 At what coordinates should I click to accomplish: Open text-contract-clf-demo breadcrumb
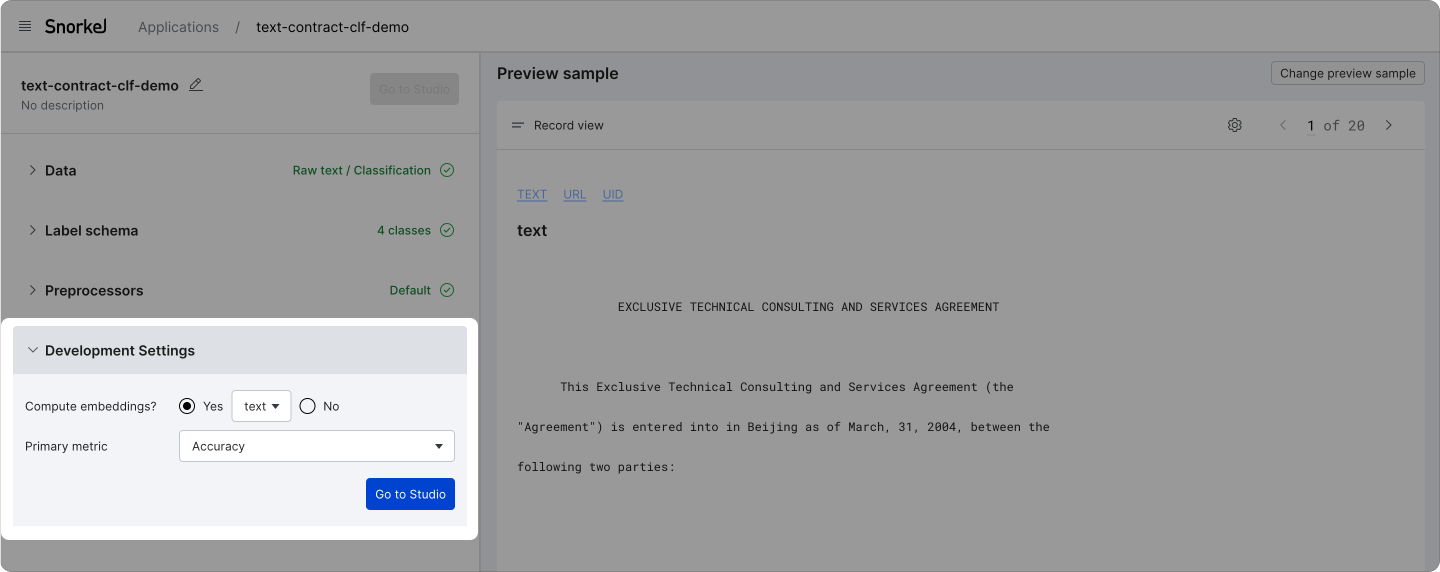332,27
